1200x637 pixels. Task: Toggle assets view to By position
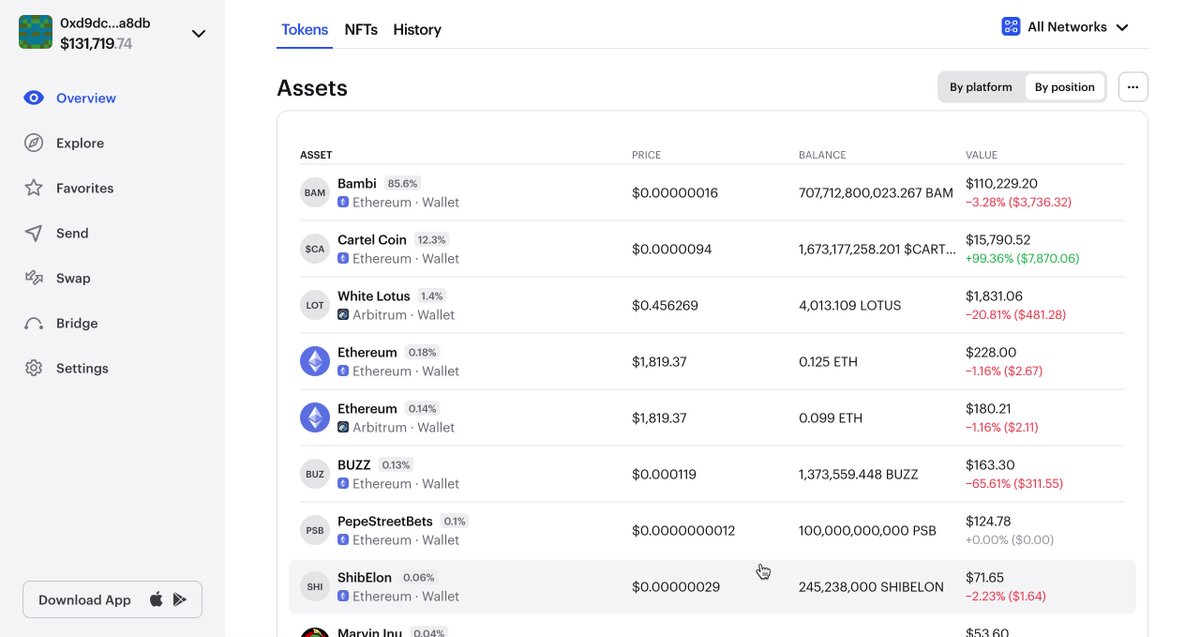(1065, 87)
